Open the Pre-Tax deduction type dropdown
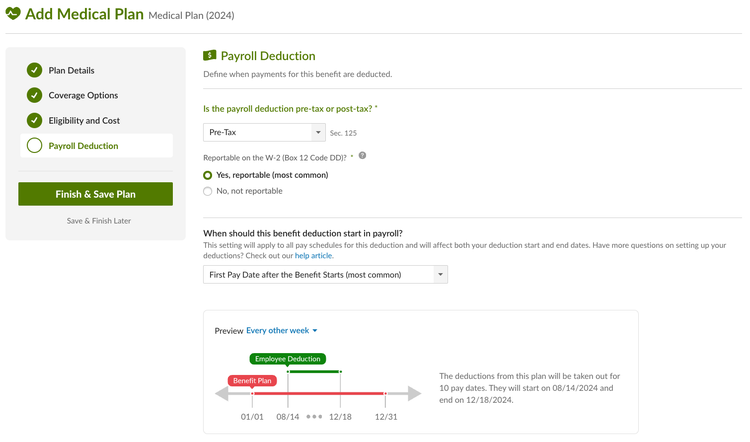The height and width of the screenshot is (442, 750). pyautogui.click(x=264, y=133)
